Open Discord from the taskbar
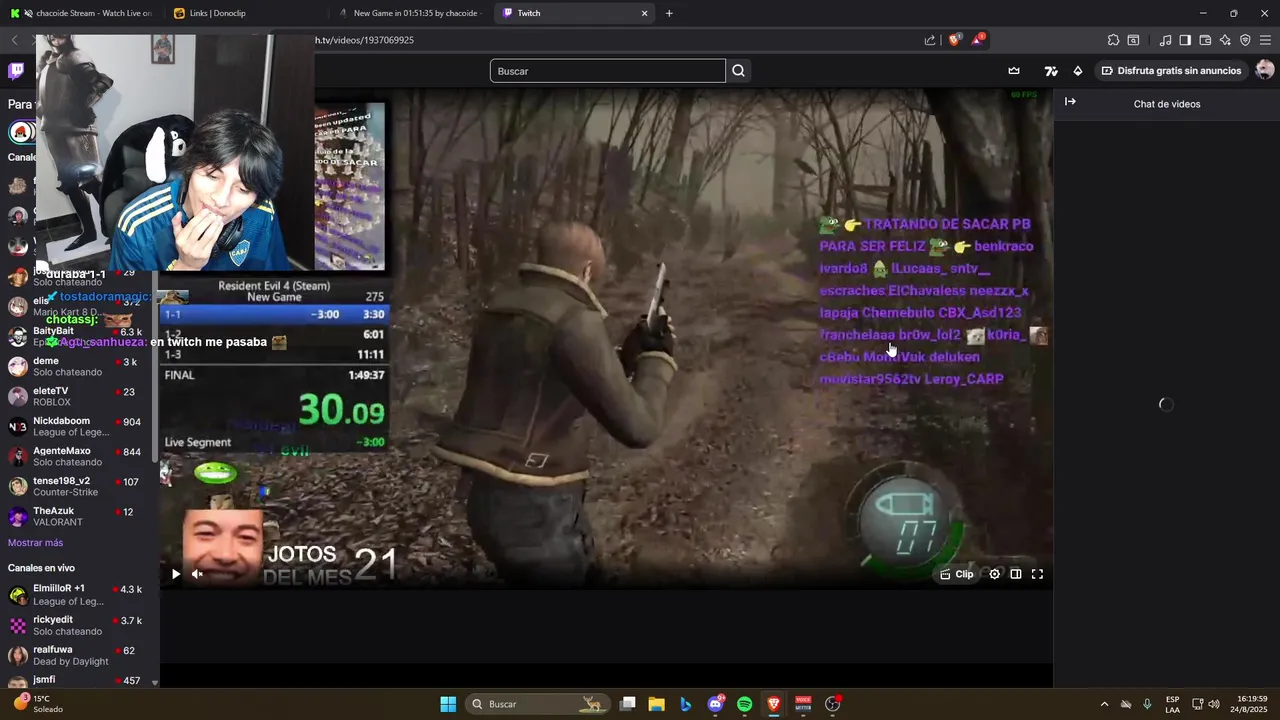1280x720 pixels. click(x=715, y=704)
